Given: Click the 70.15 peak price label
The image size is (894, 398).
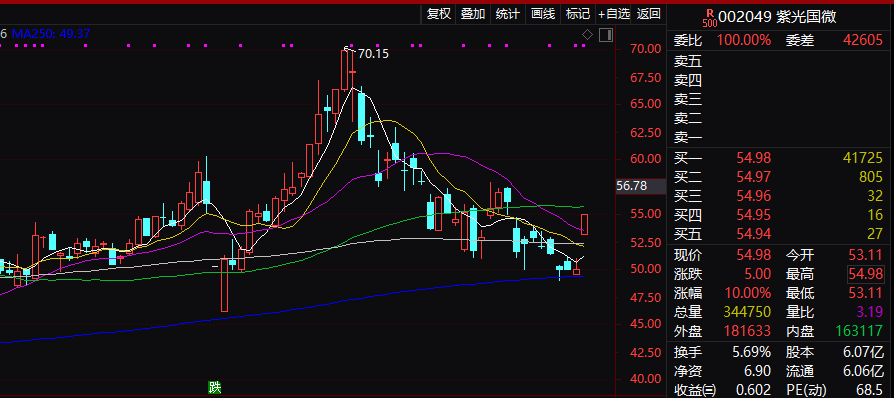Looking at the screenshot, I should click(373, 54).
